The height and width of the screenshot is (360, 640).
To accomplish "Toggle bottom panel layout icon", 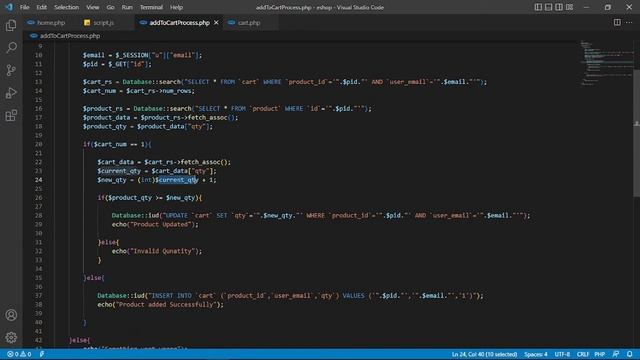I will 549,7.
